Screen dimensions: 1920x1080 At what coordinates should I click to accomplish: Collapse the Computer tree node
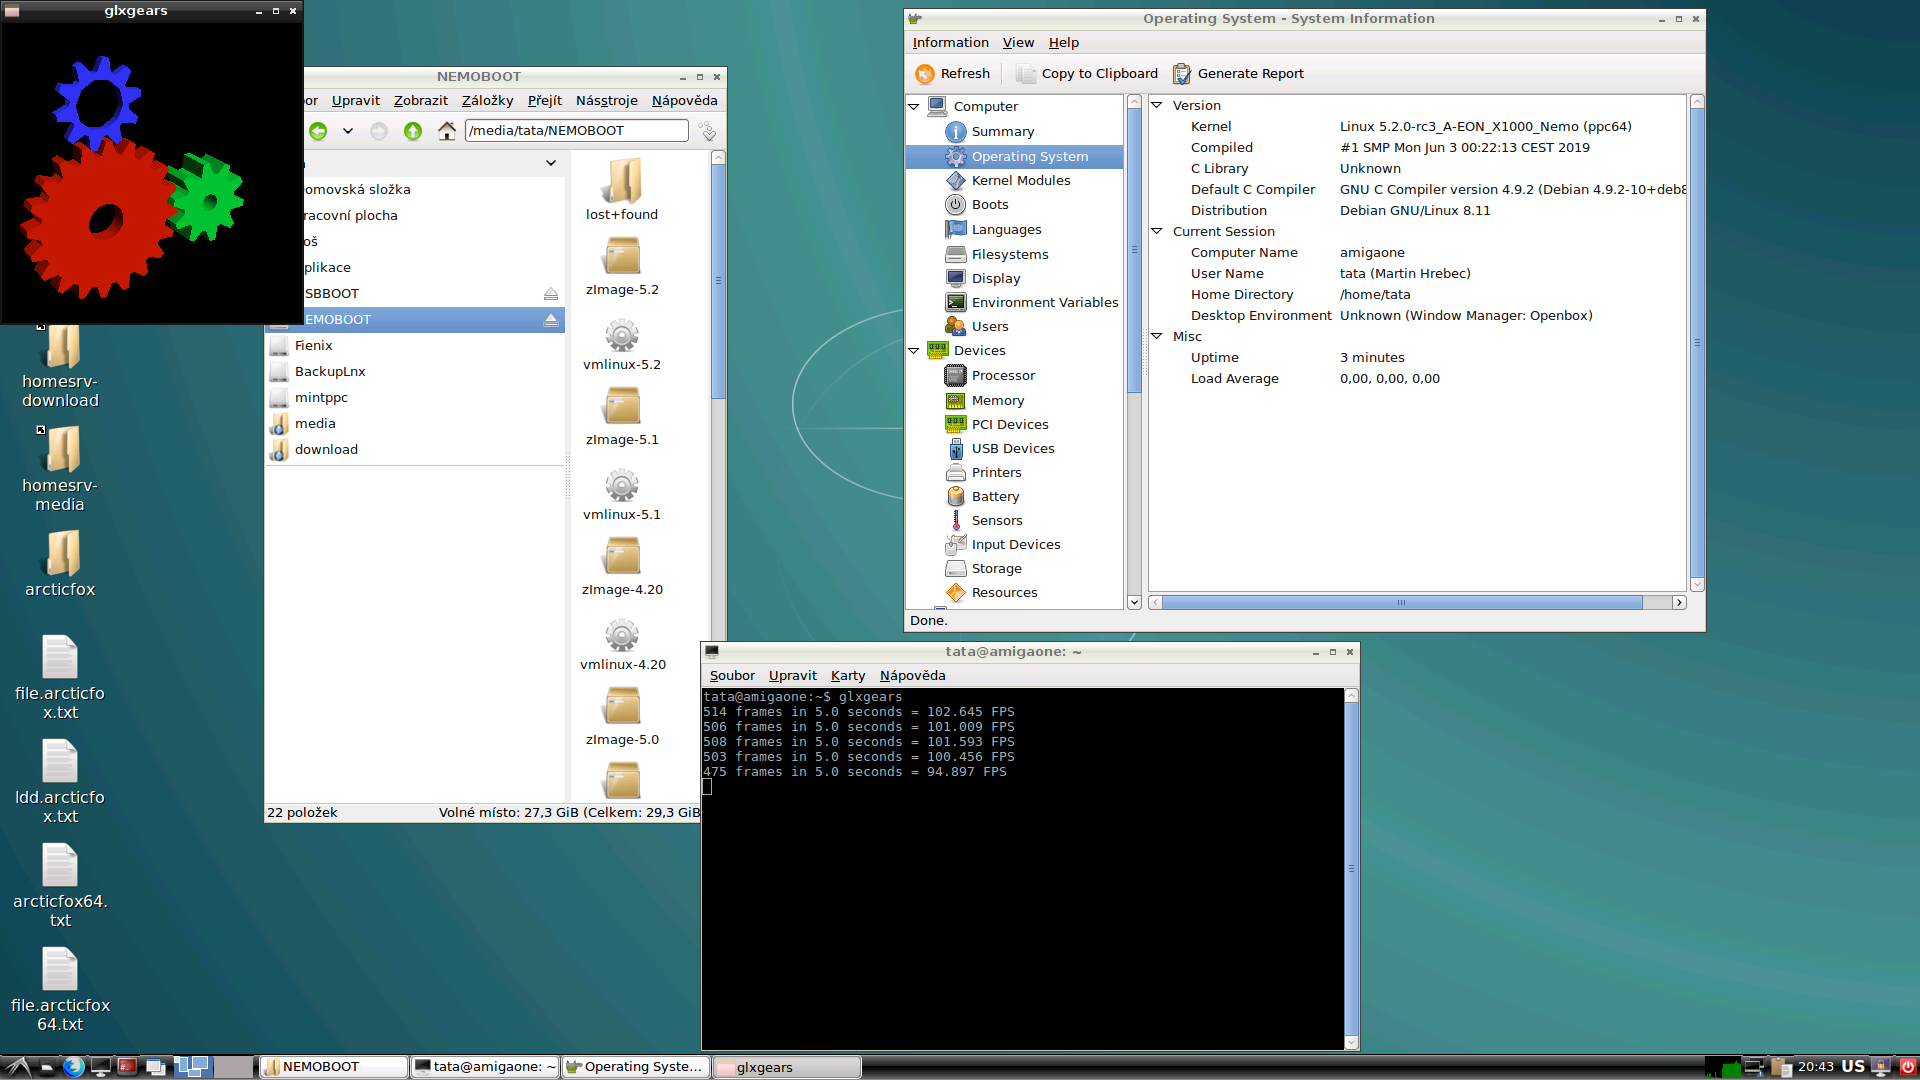(914, 106)
